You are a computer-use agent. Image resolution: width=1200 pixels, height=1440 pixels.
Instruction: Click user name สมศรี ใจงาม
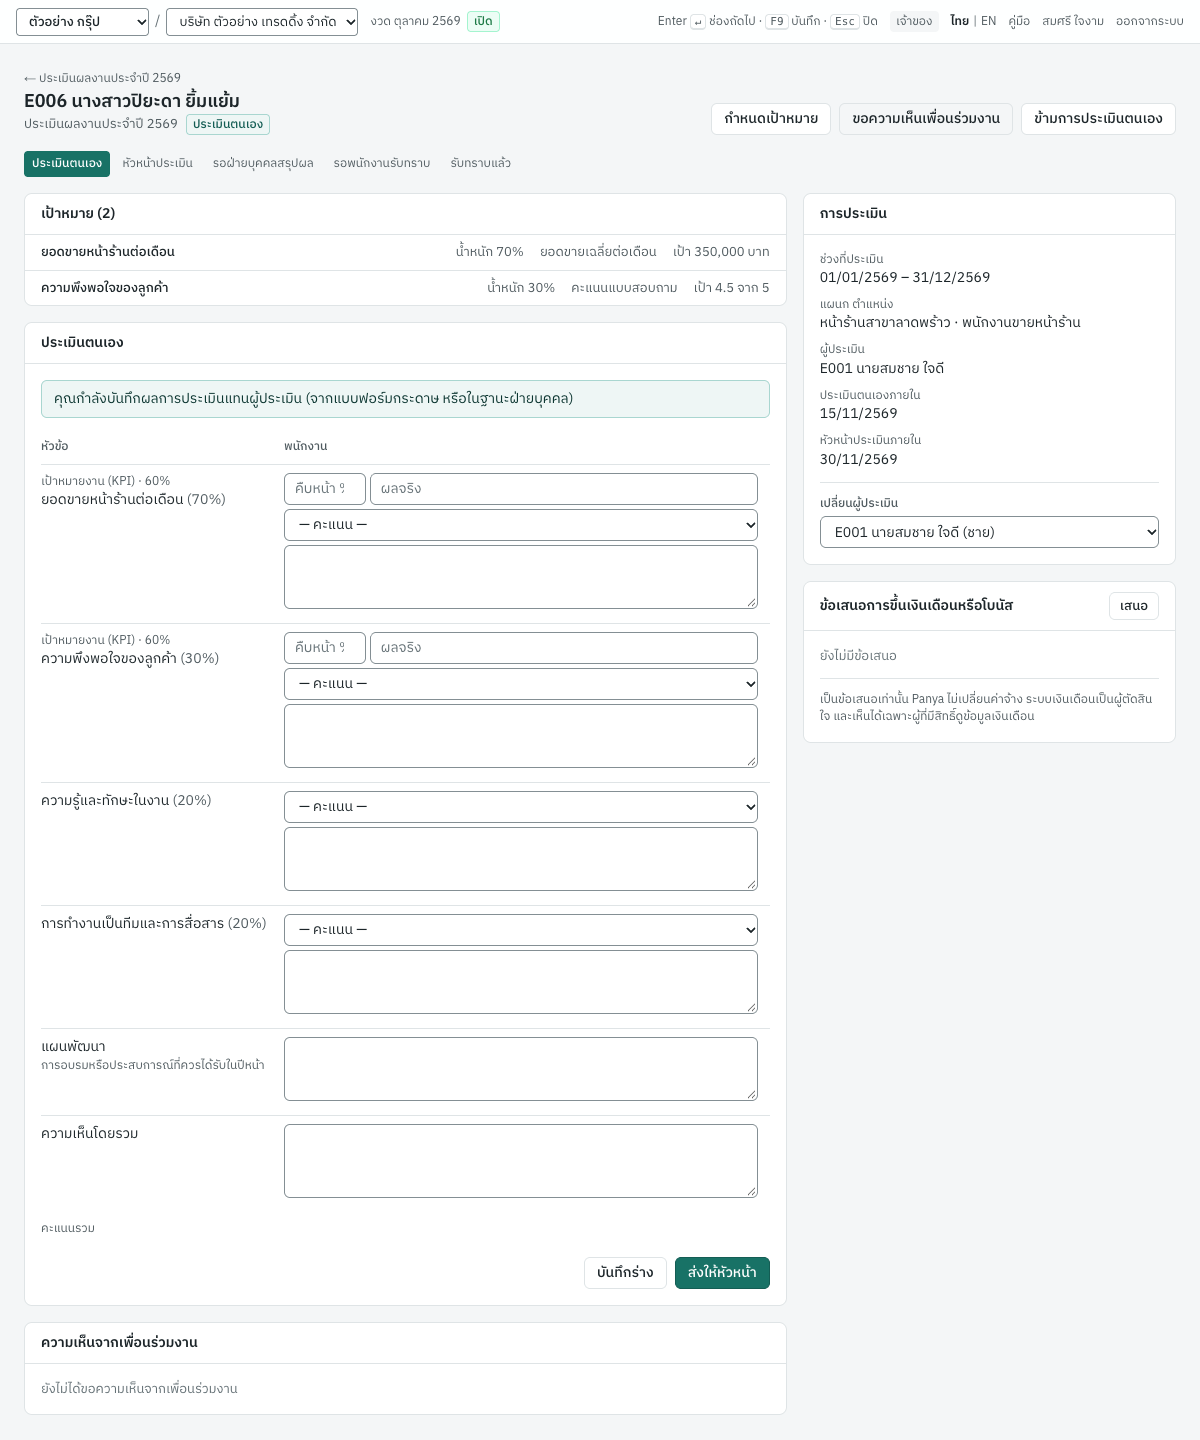tap(1073, 21)
